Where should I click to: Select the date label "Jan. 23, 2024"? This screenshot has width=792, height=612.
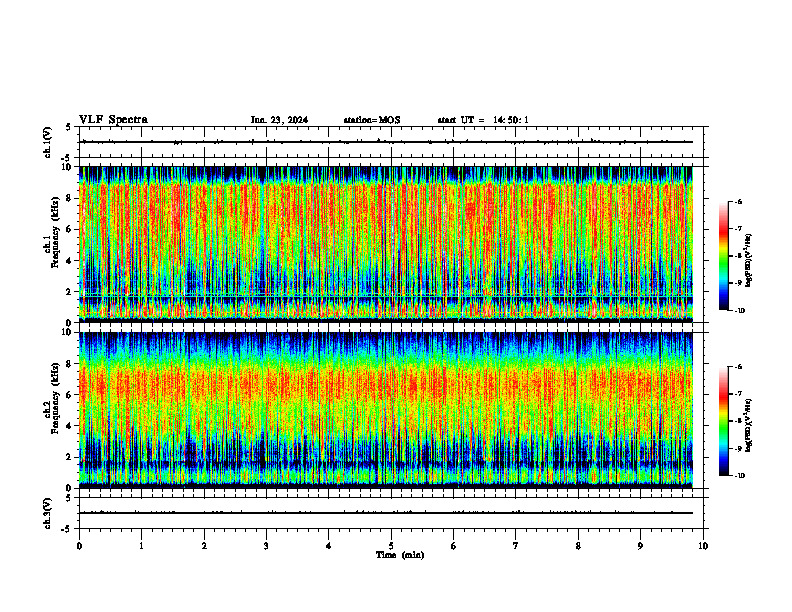279,120
